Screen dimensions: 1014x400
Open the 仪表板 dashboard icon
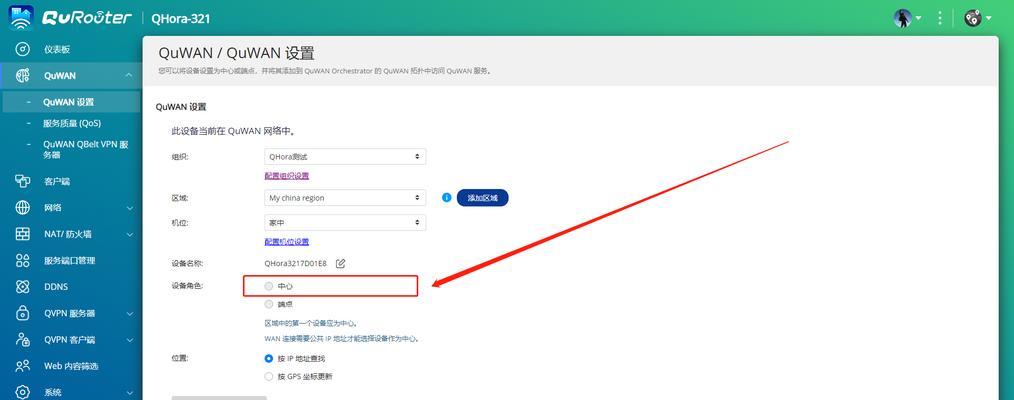[x=23, y=49]
